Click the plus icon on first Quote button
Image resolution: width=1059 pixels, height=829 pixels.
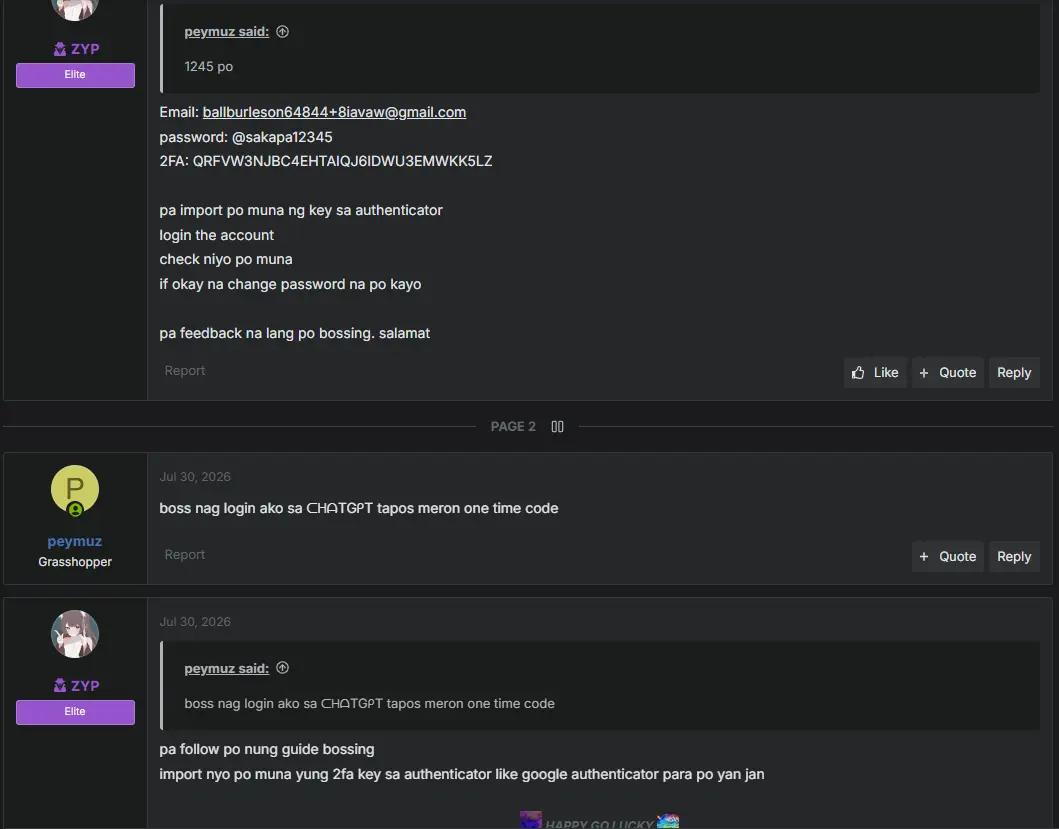[924, 372]
